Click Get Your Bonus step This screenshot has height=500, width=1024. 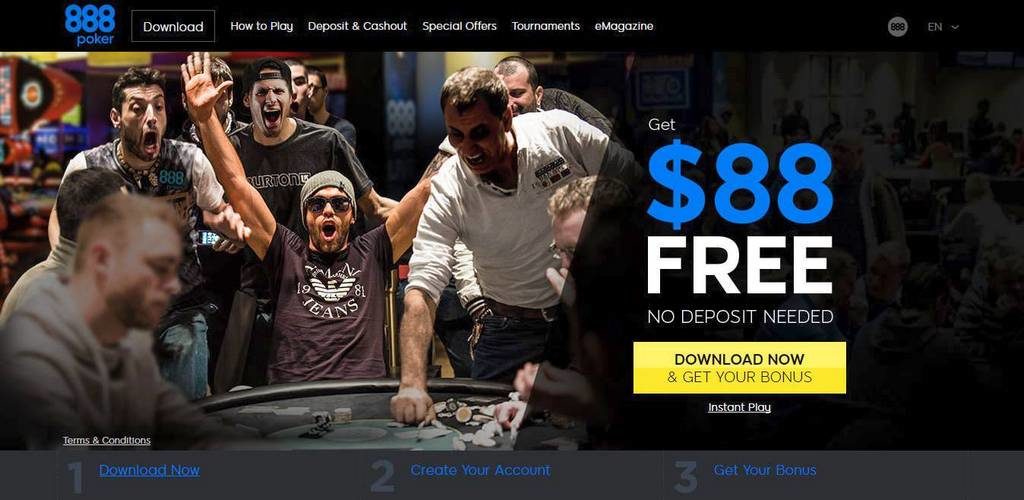[x=765, y=470]
